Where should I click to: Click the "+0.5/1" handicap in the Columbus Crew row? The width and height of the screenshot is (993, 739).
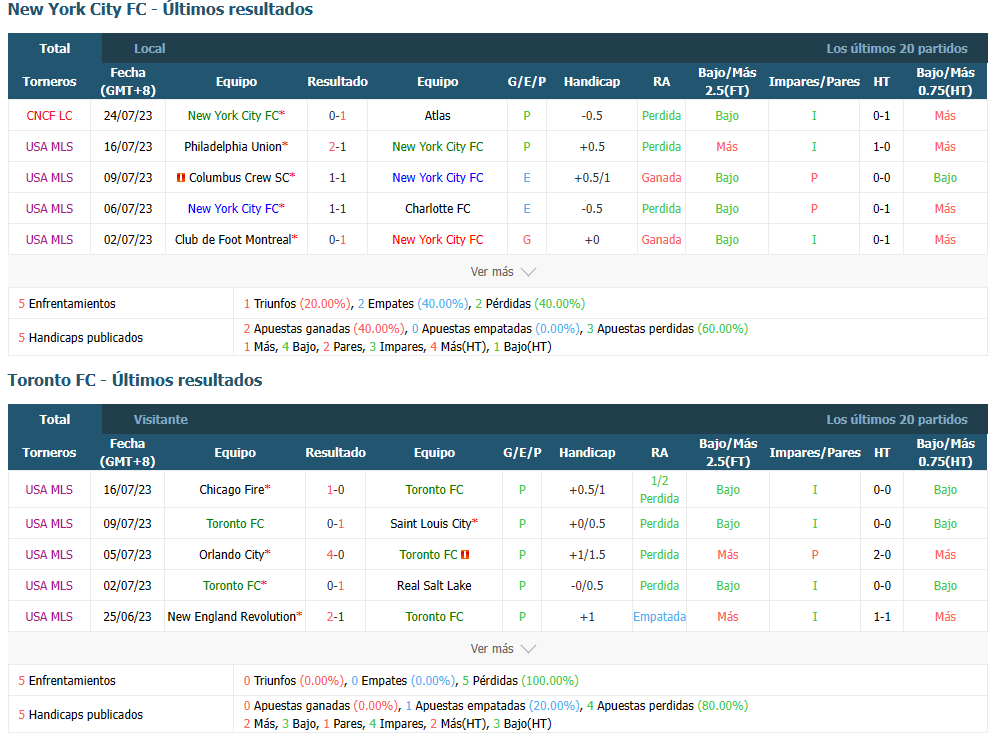(592, 178)
